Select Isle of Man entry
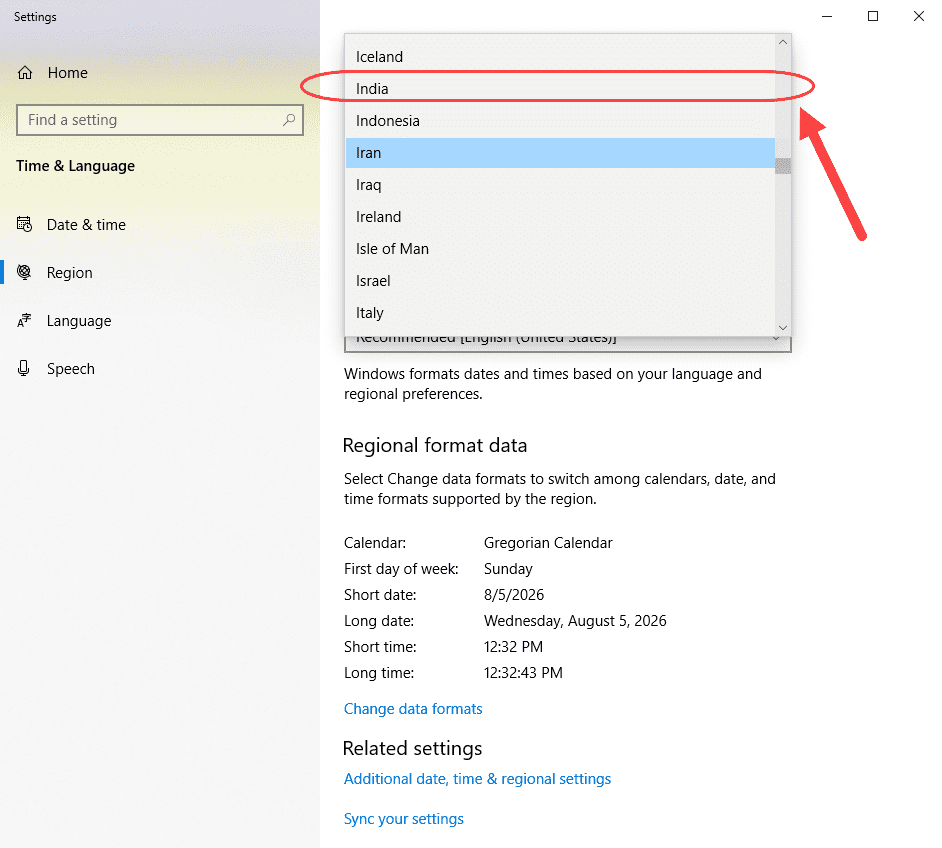Viewport: 942px width, 848px height. (560, 249)
